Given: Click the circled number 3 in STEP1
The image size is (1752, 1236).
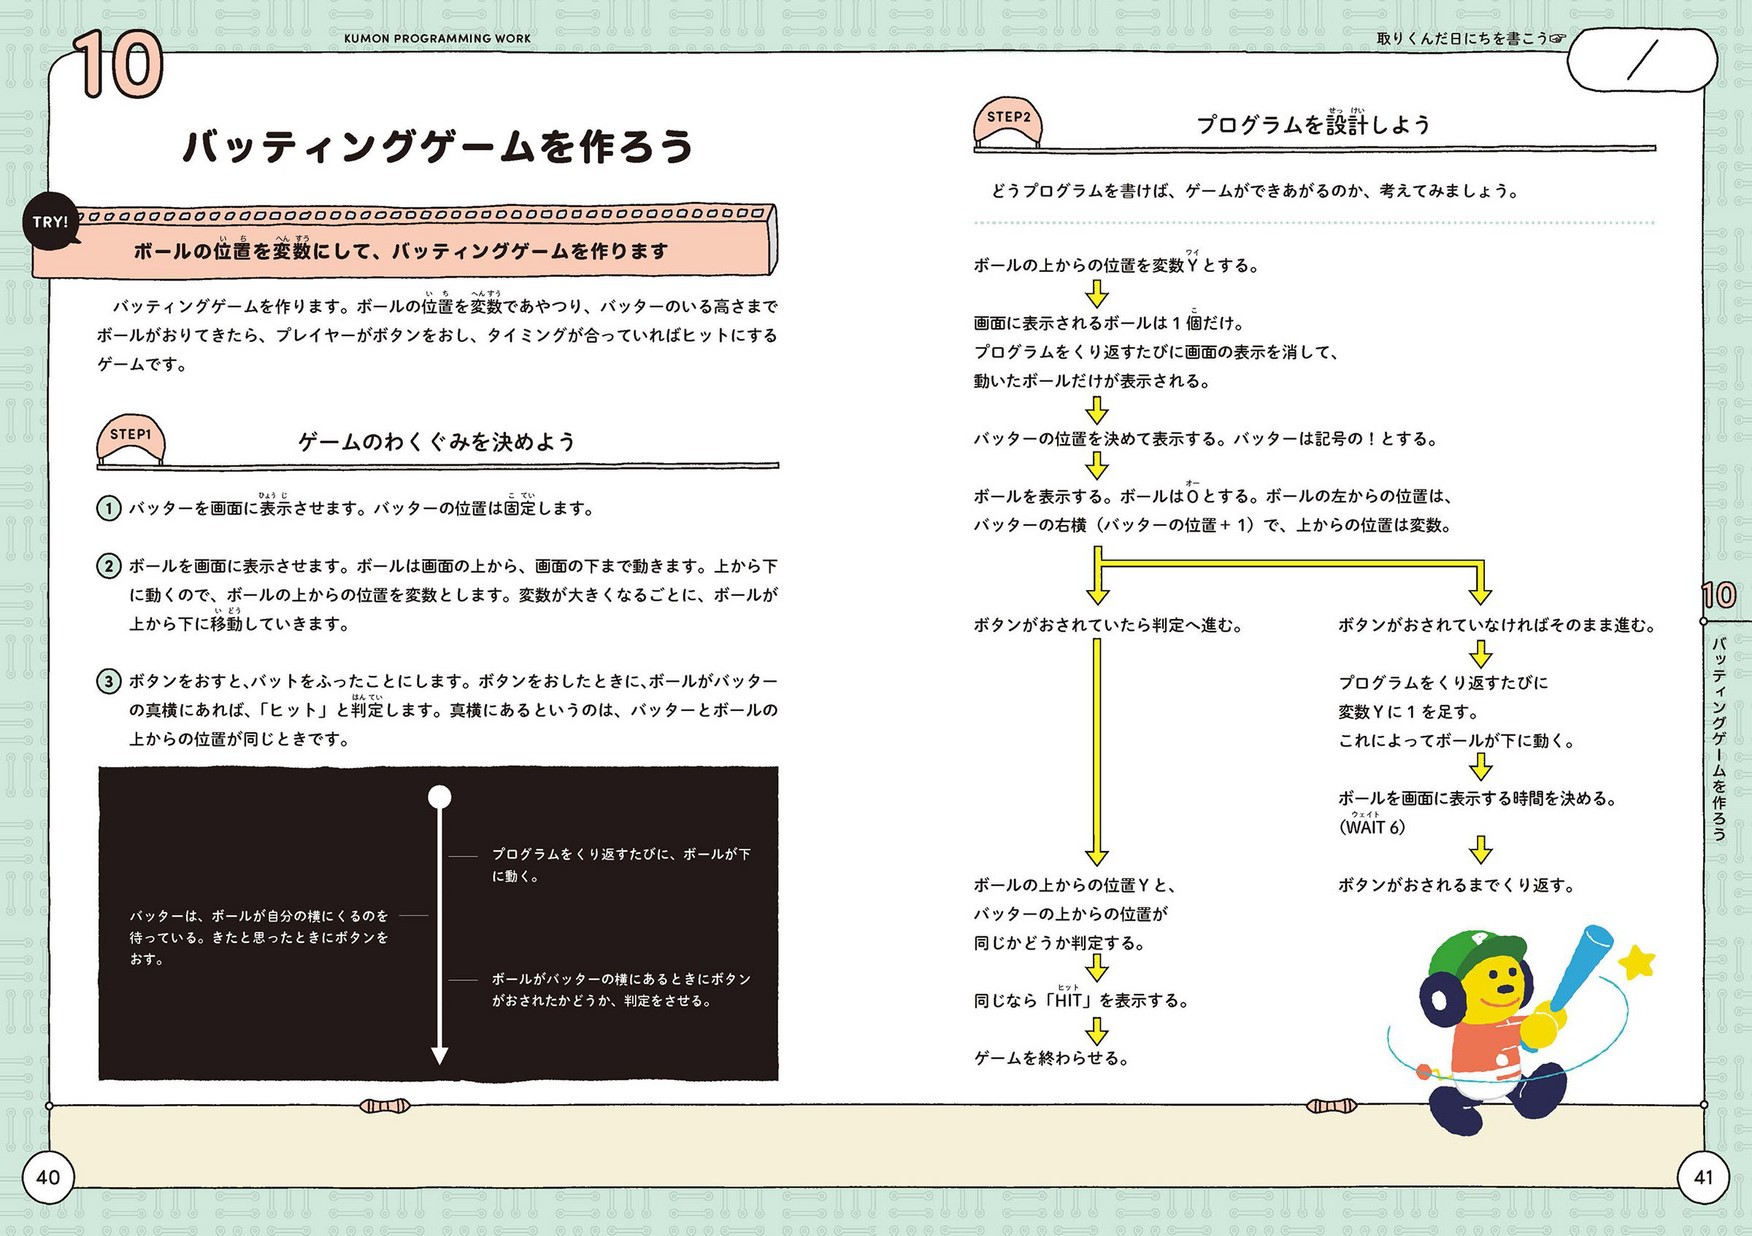Looking at the screenshot, I should pos(108,682).
